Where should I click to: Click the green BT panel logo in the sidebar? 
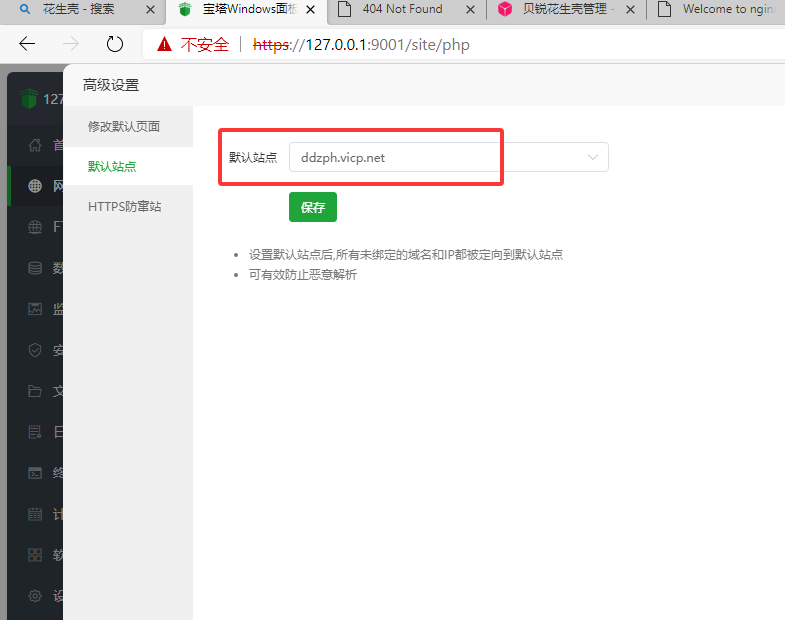click(29, 98)
